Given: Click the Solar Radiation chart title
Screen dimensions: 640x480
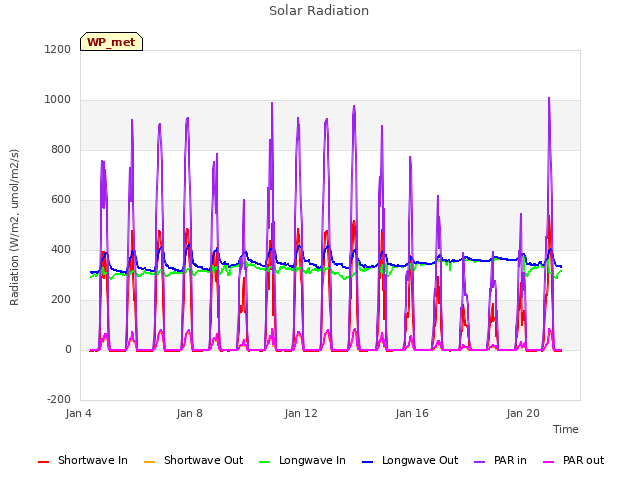Looking at the screenshot, I should 319,11.
